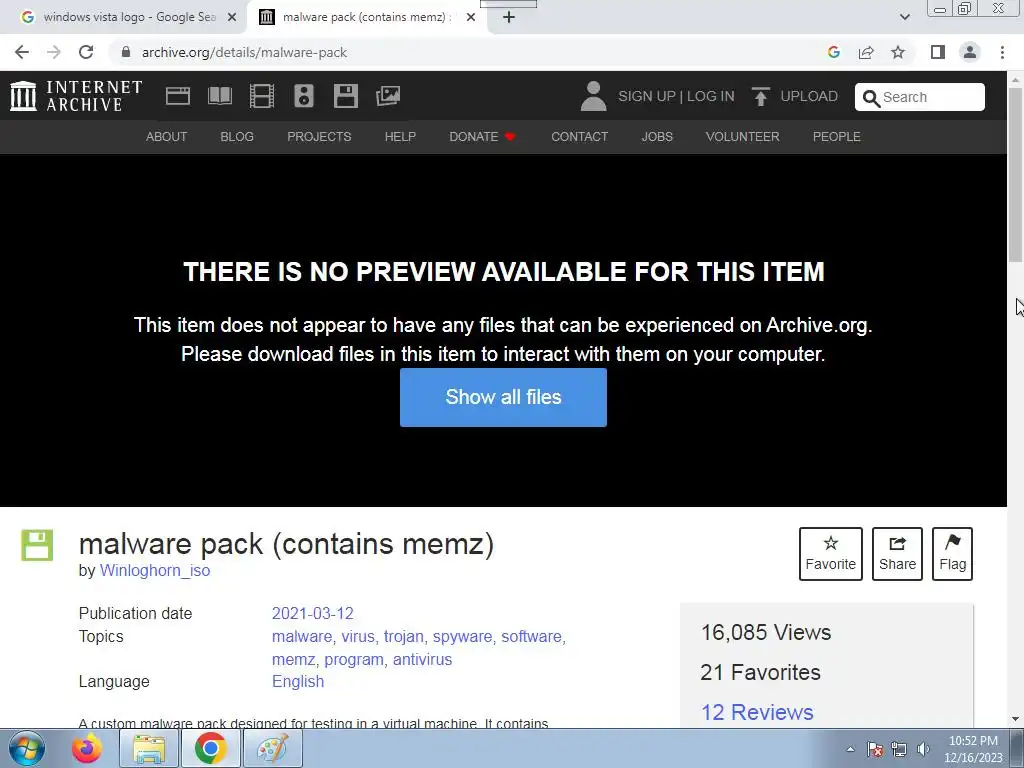Screen dimensions: 1024x768
Task: Reload the page
Action: [86, 52]
